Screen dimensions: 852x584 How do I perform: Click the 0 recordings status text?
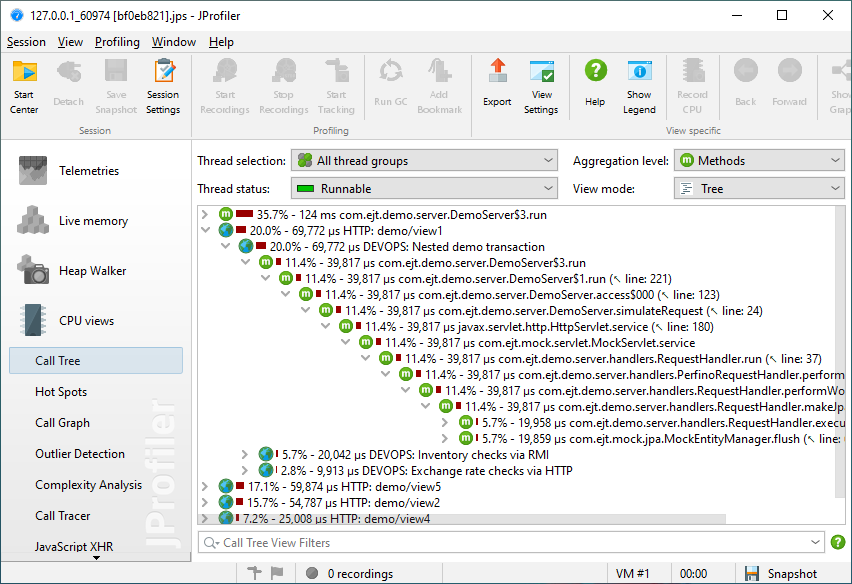360,574
